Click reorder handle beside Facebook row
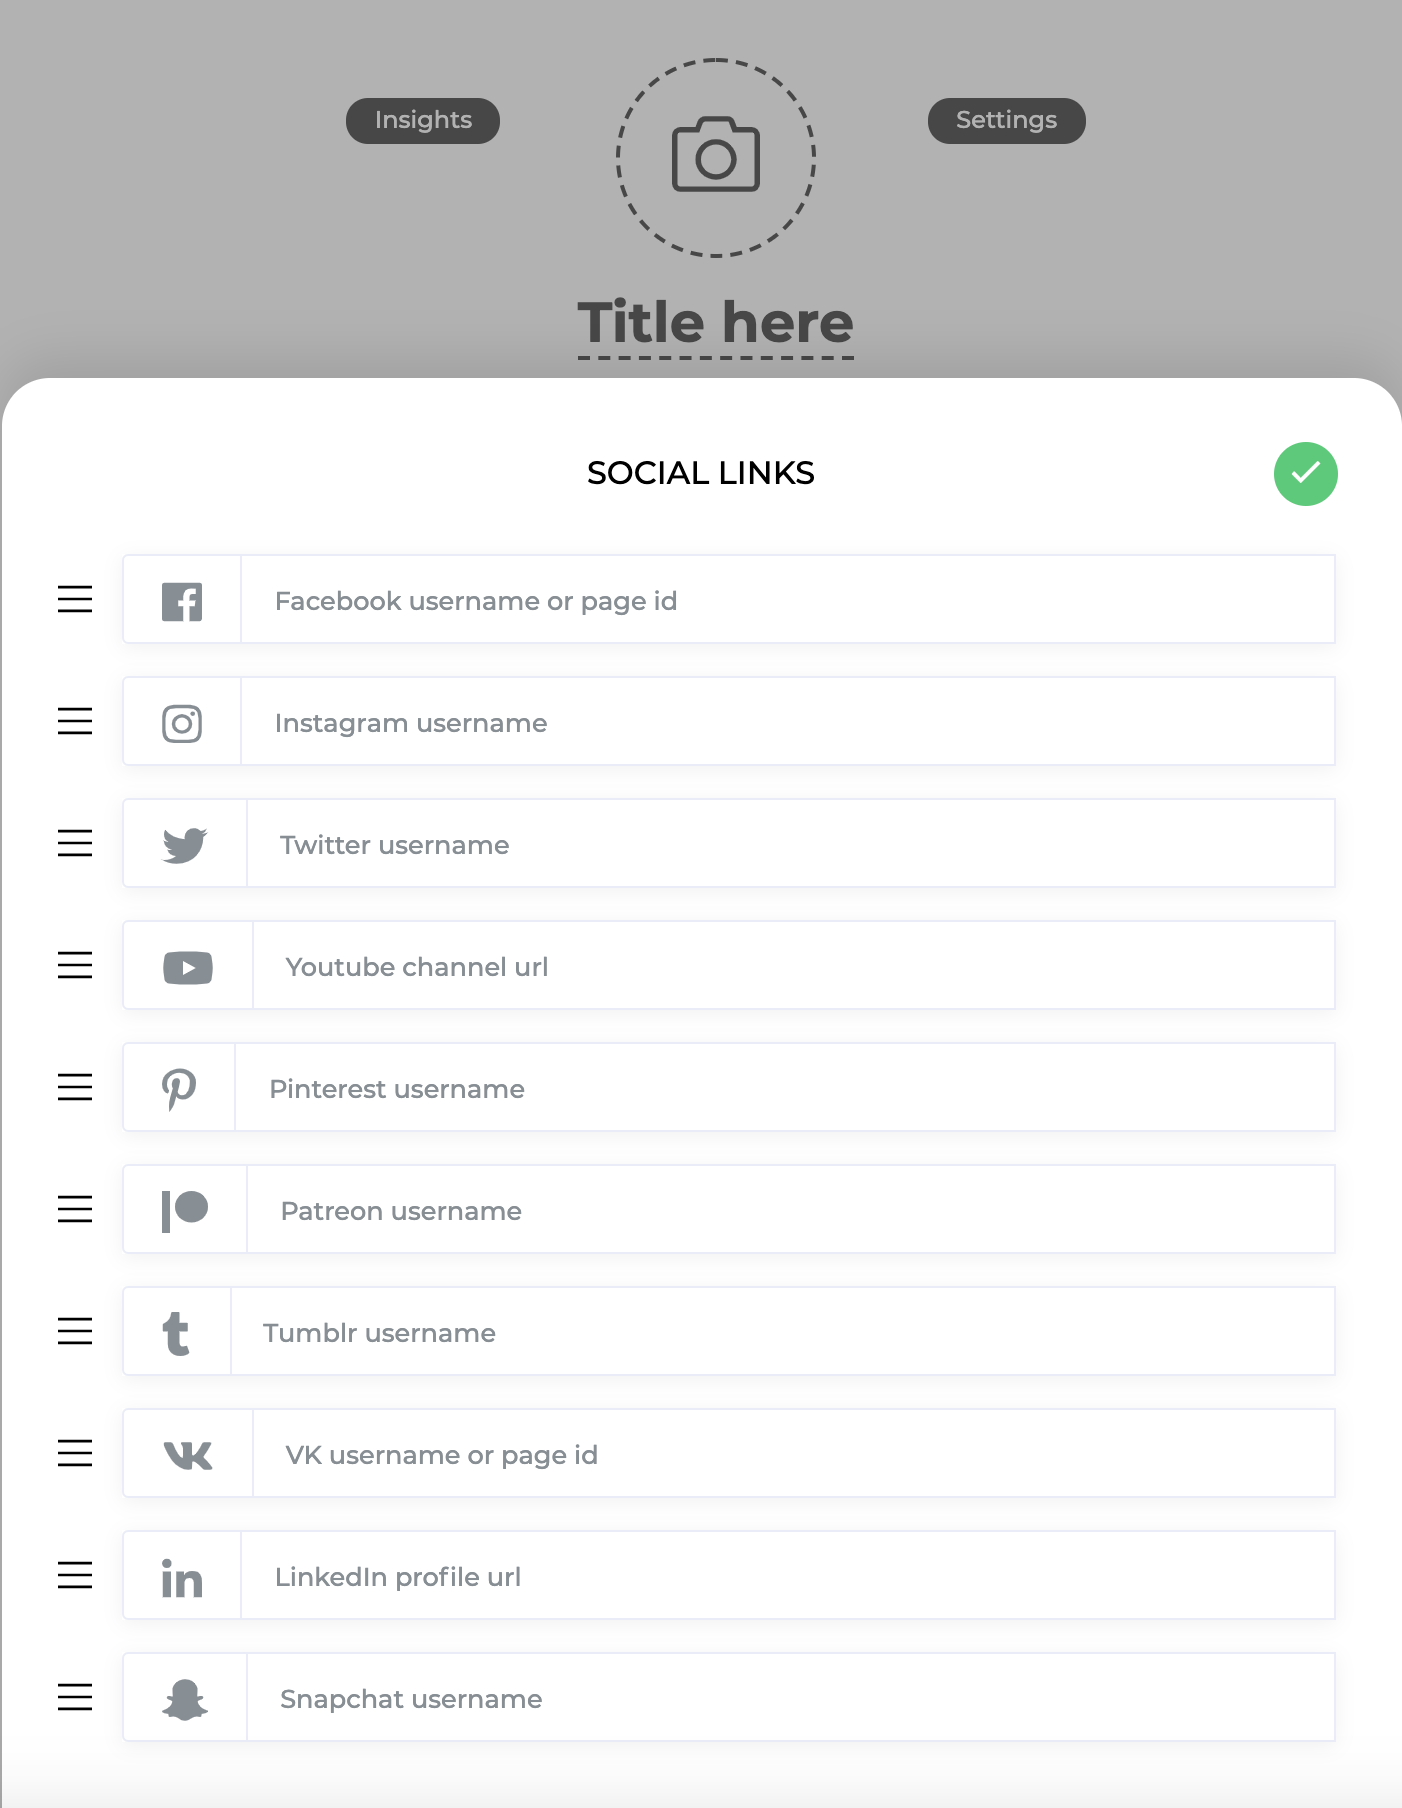Viewport: 1402px width, 1808px height. tap(75, 599)
